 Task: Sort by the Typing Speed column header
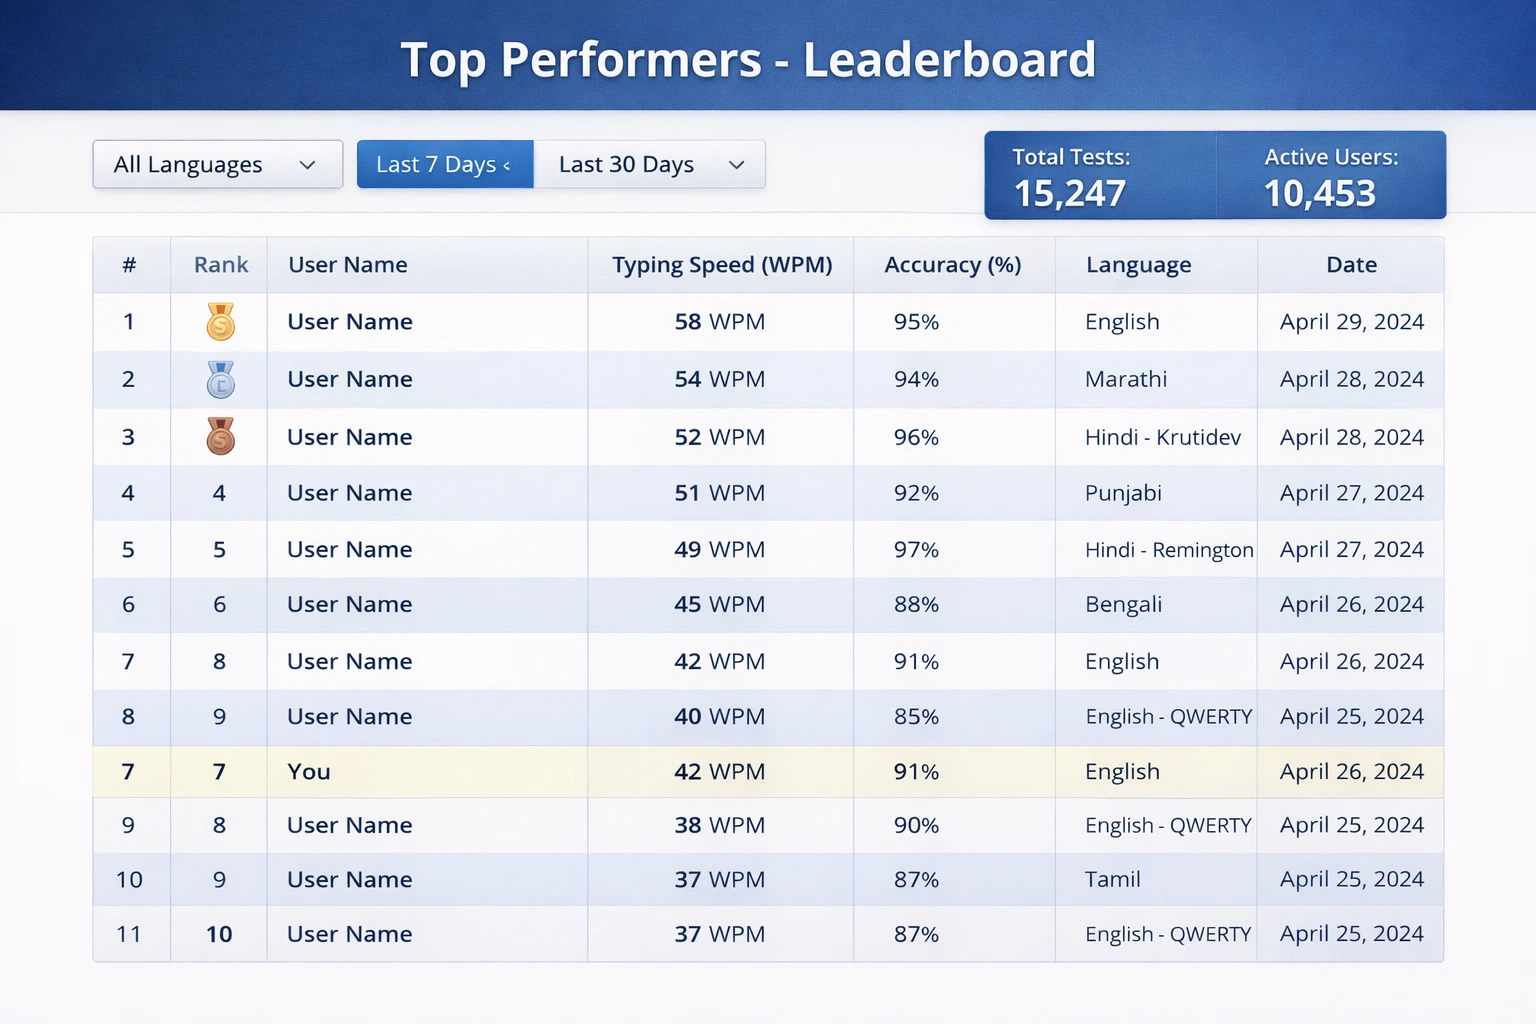click(x=721, y=264)
